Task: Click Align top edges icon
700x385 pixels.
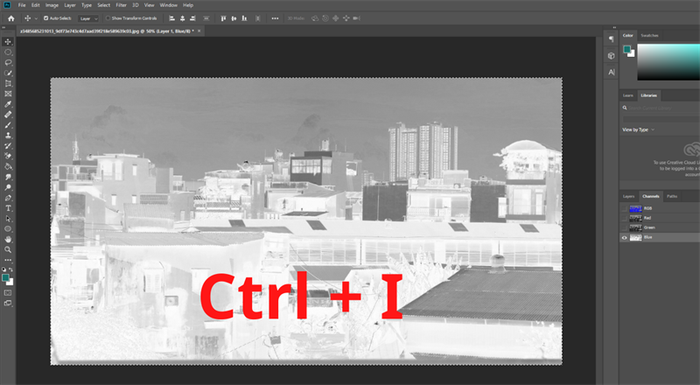Action: [x=223, y=18]
